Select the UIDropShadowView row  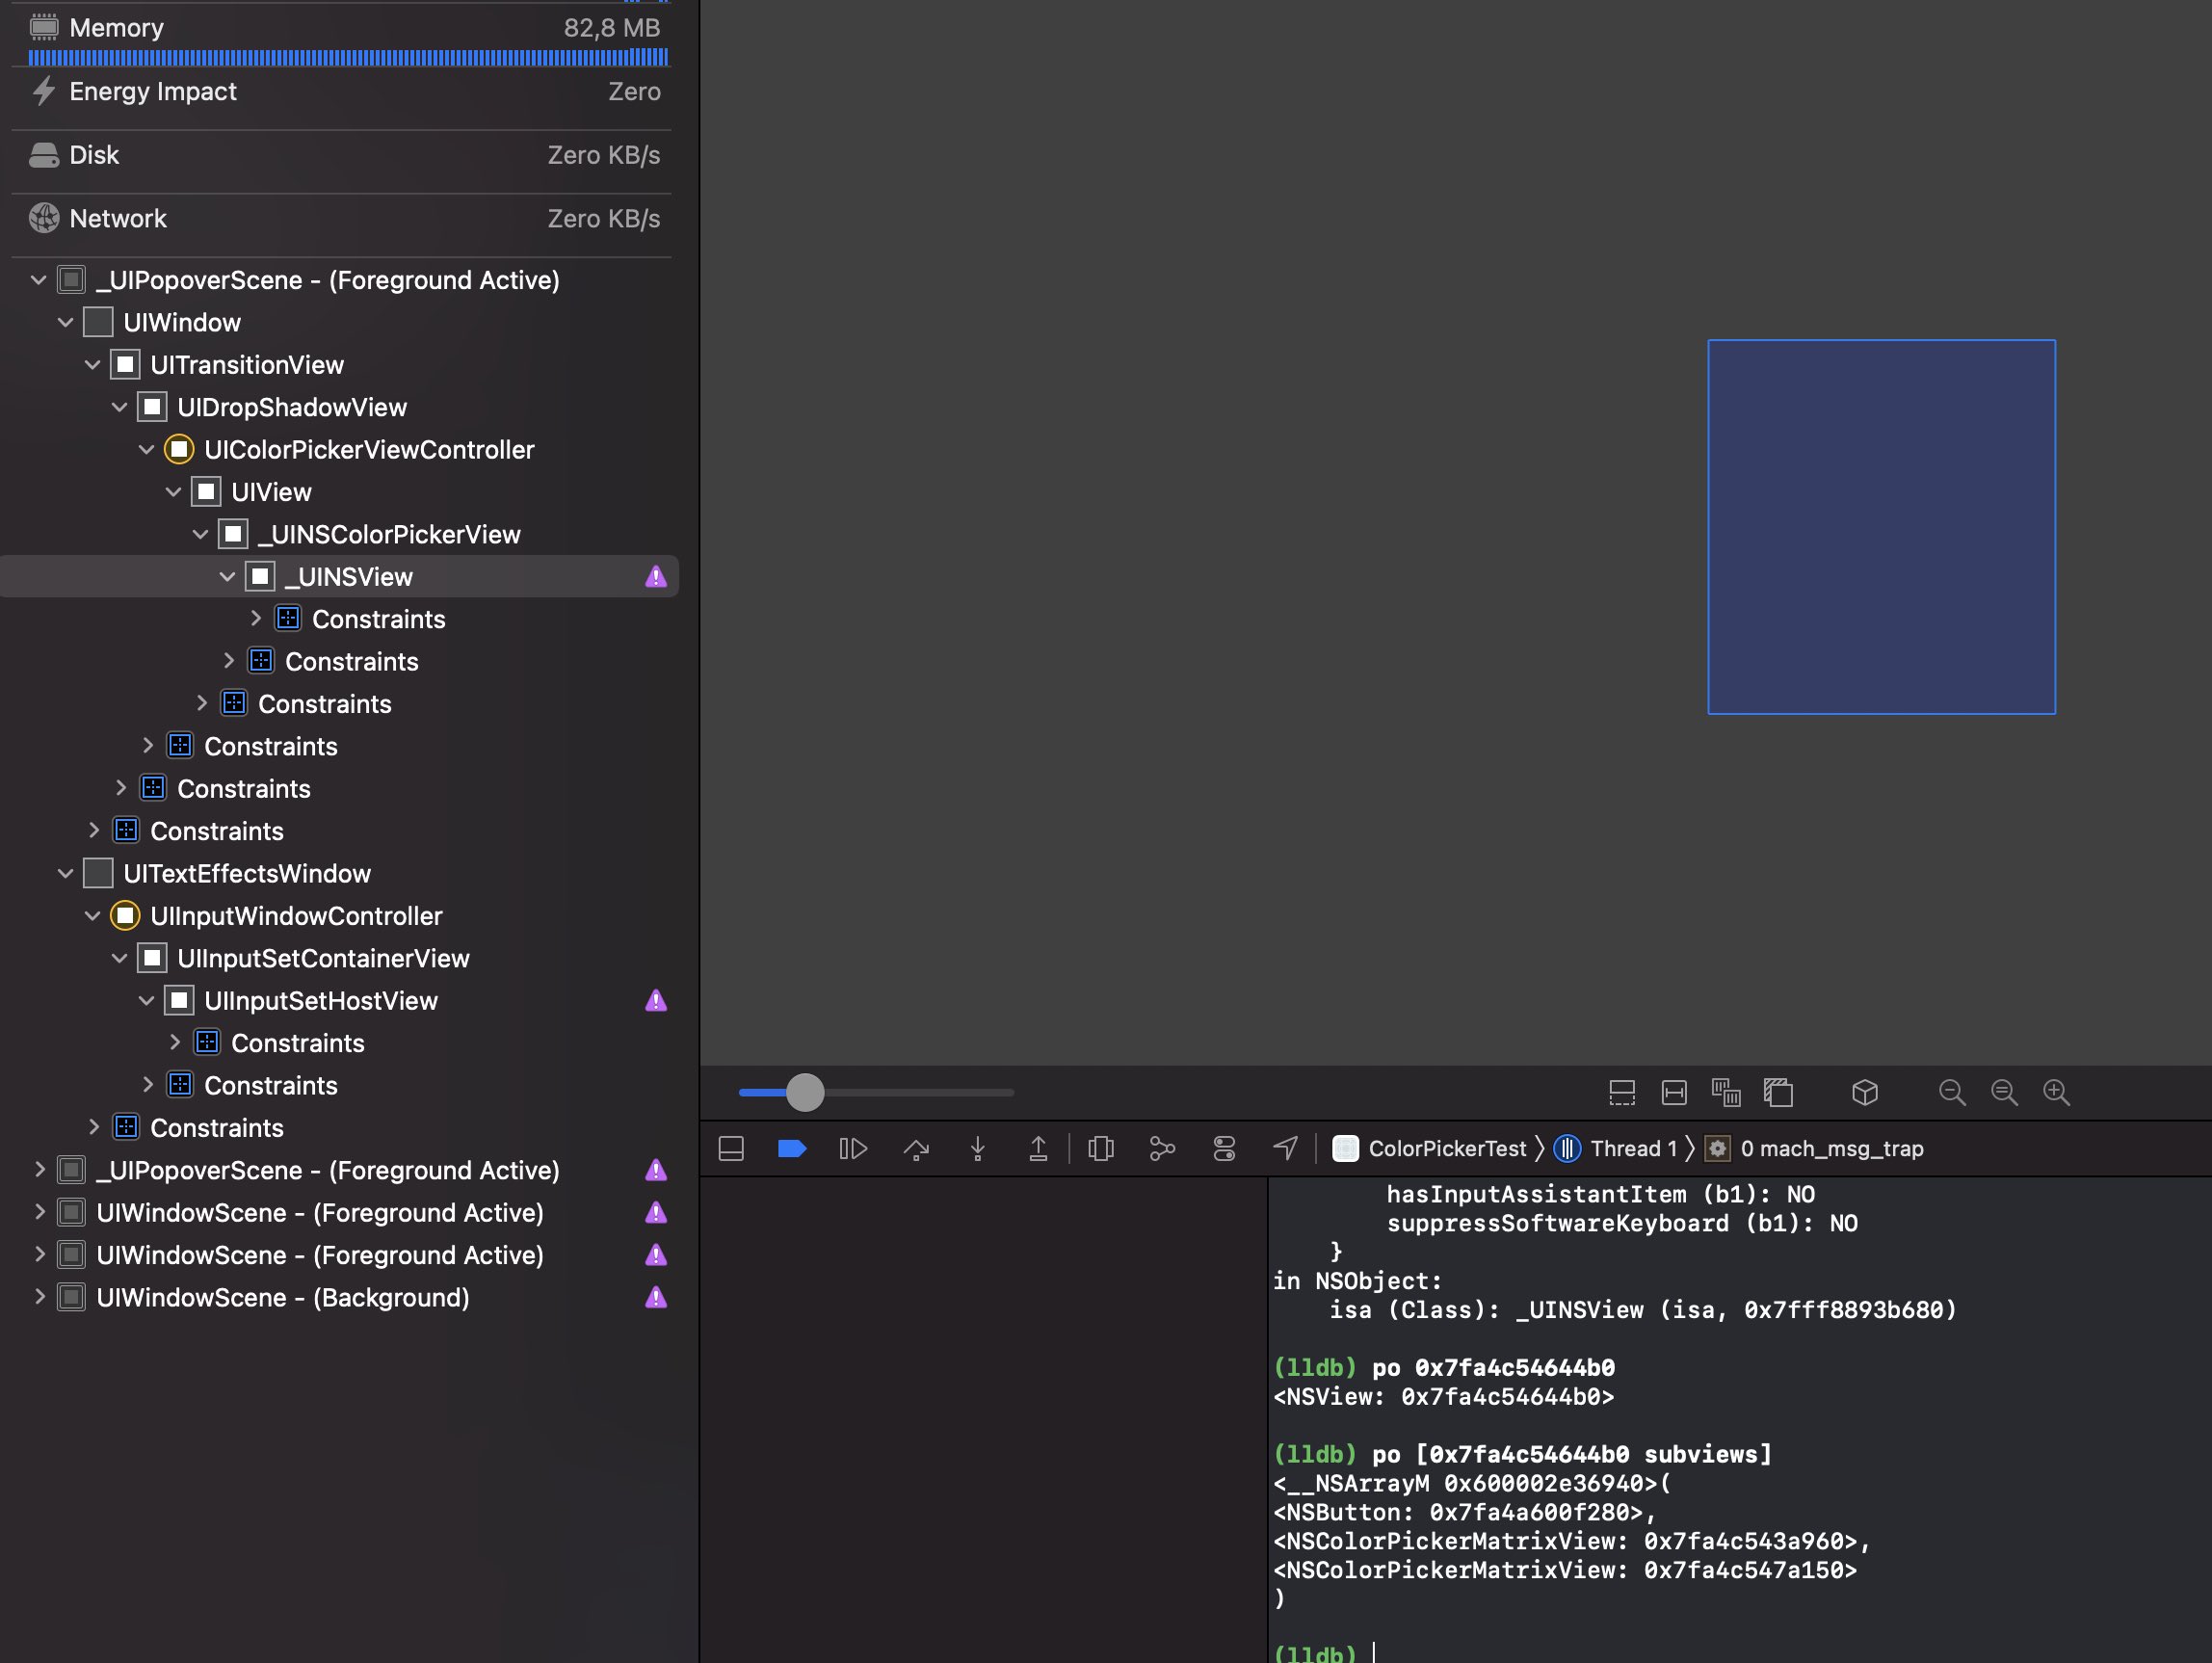click(340, 407)
